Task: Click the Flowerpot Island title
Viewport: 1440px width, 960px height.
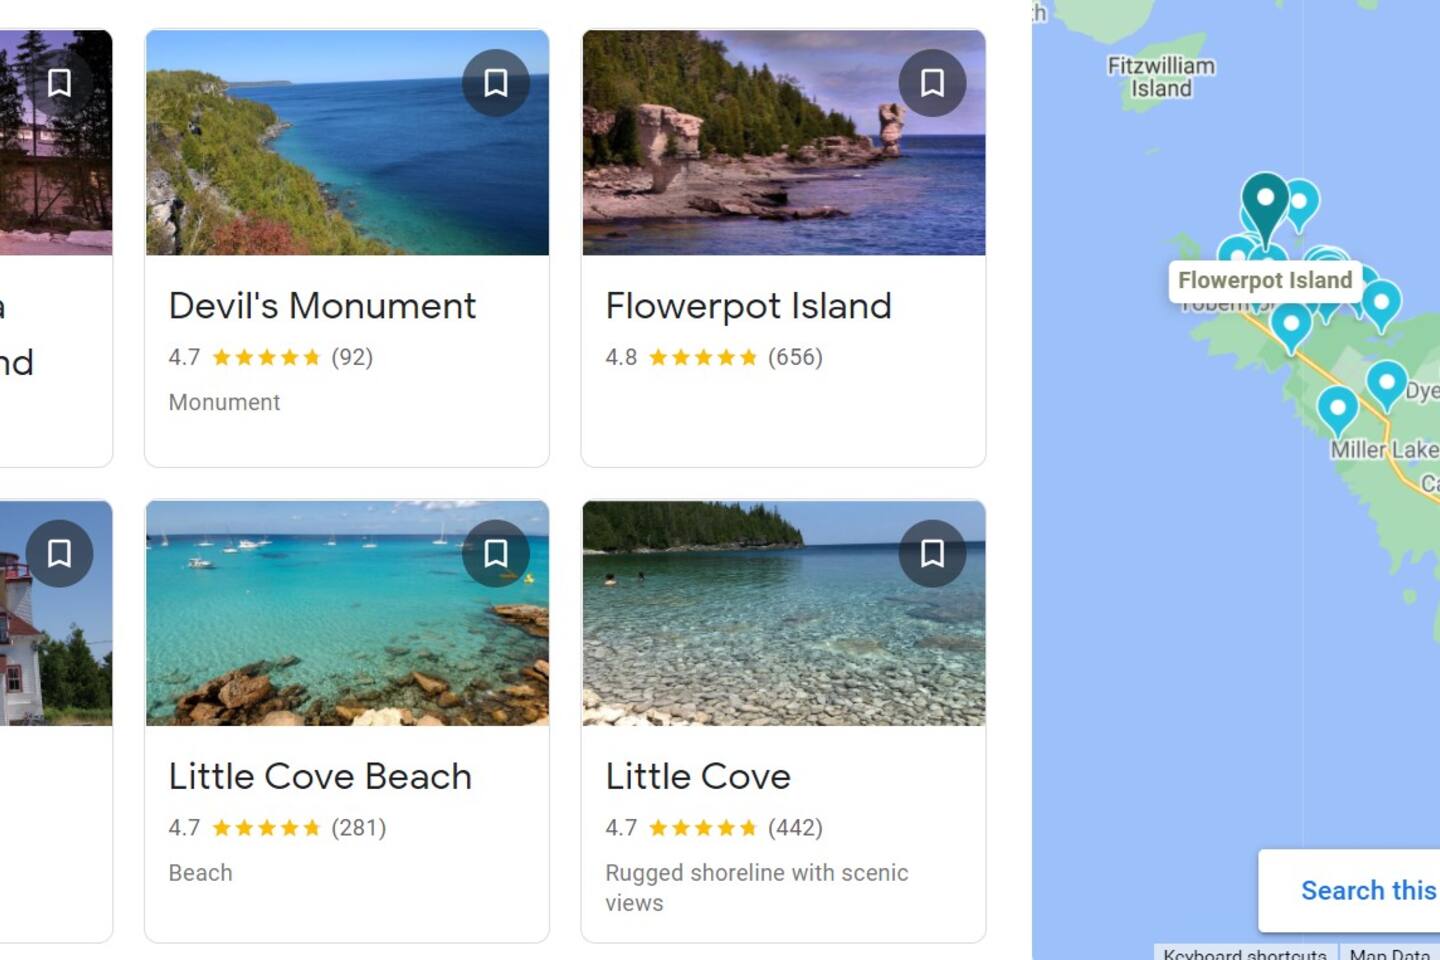Action: 748,306
